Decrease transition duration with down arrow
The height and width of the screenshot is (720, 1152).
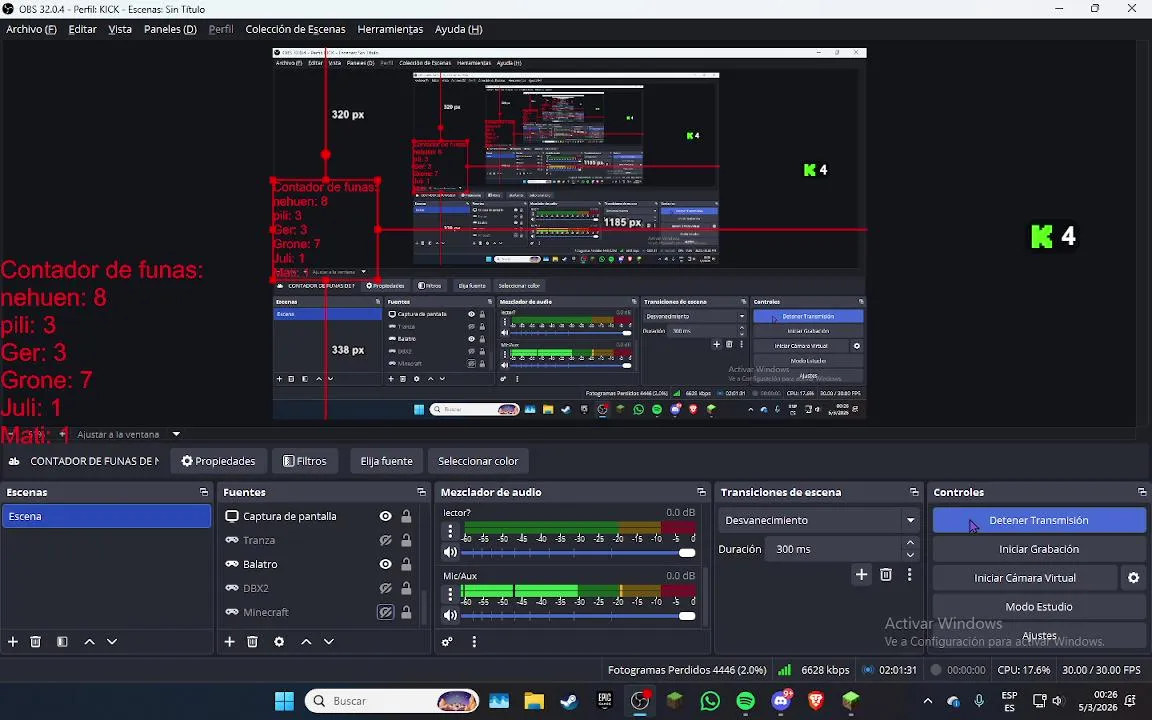pos(910,555)
